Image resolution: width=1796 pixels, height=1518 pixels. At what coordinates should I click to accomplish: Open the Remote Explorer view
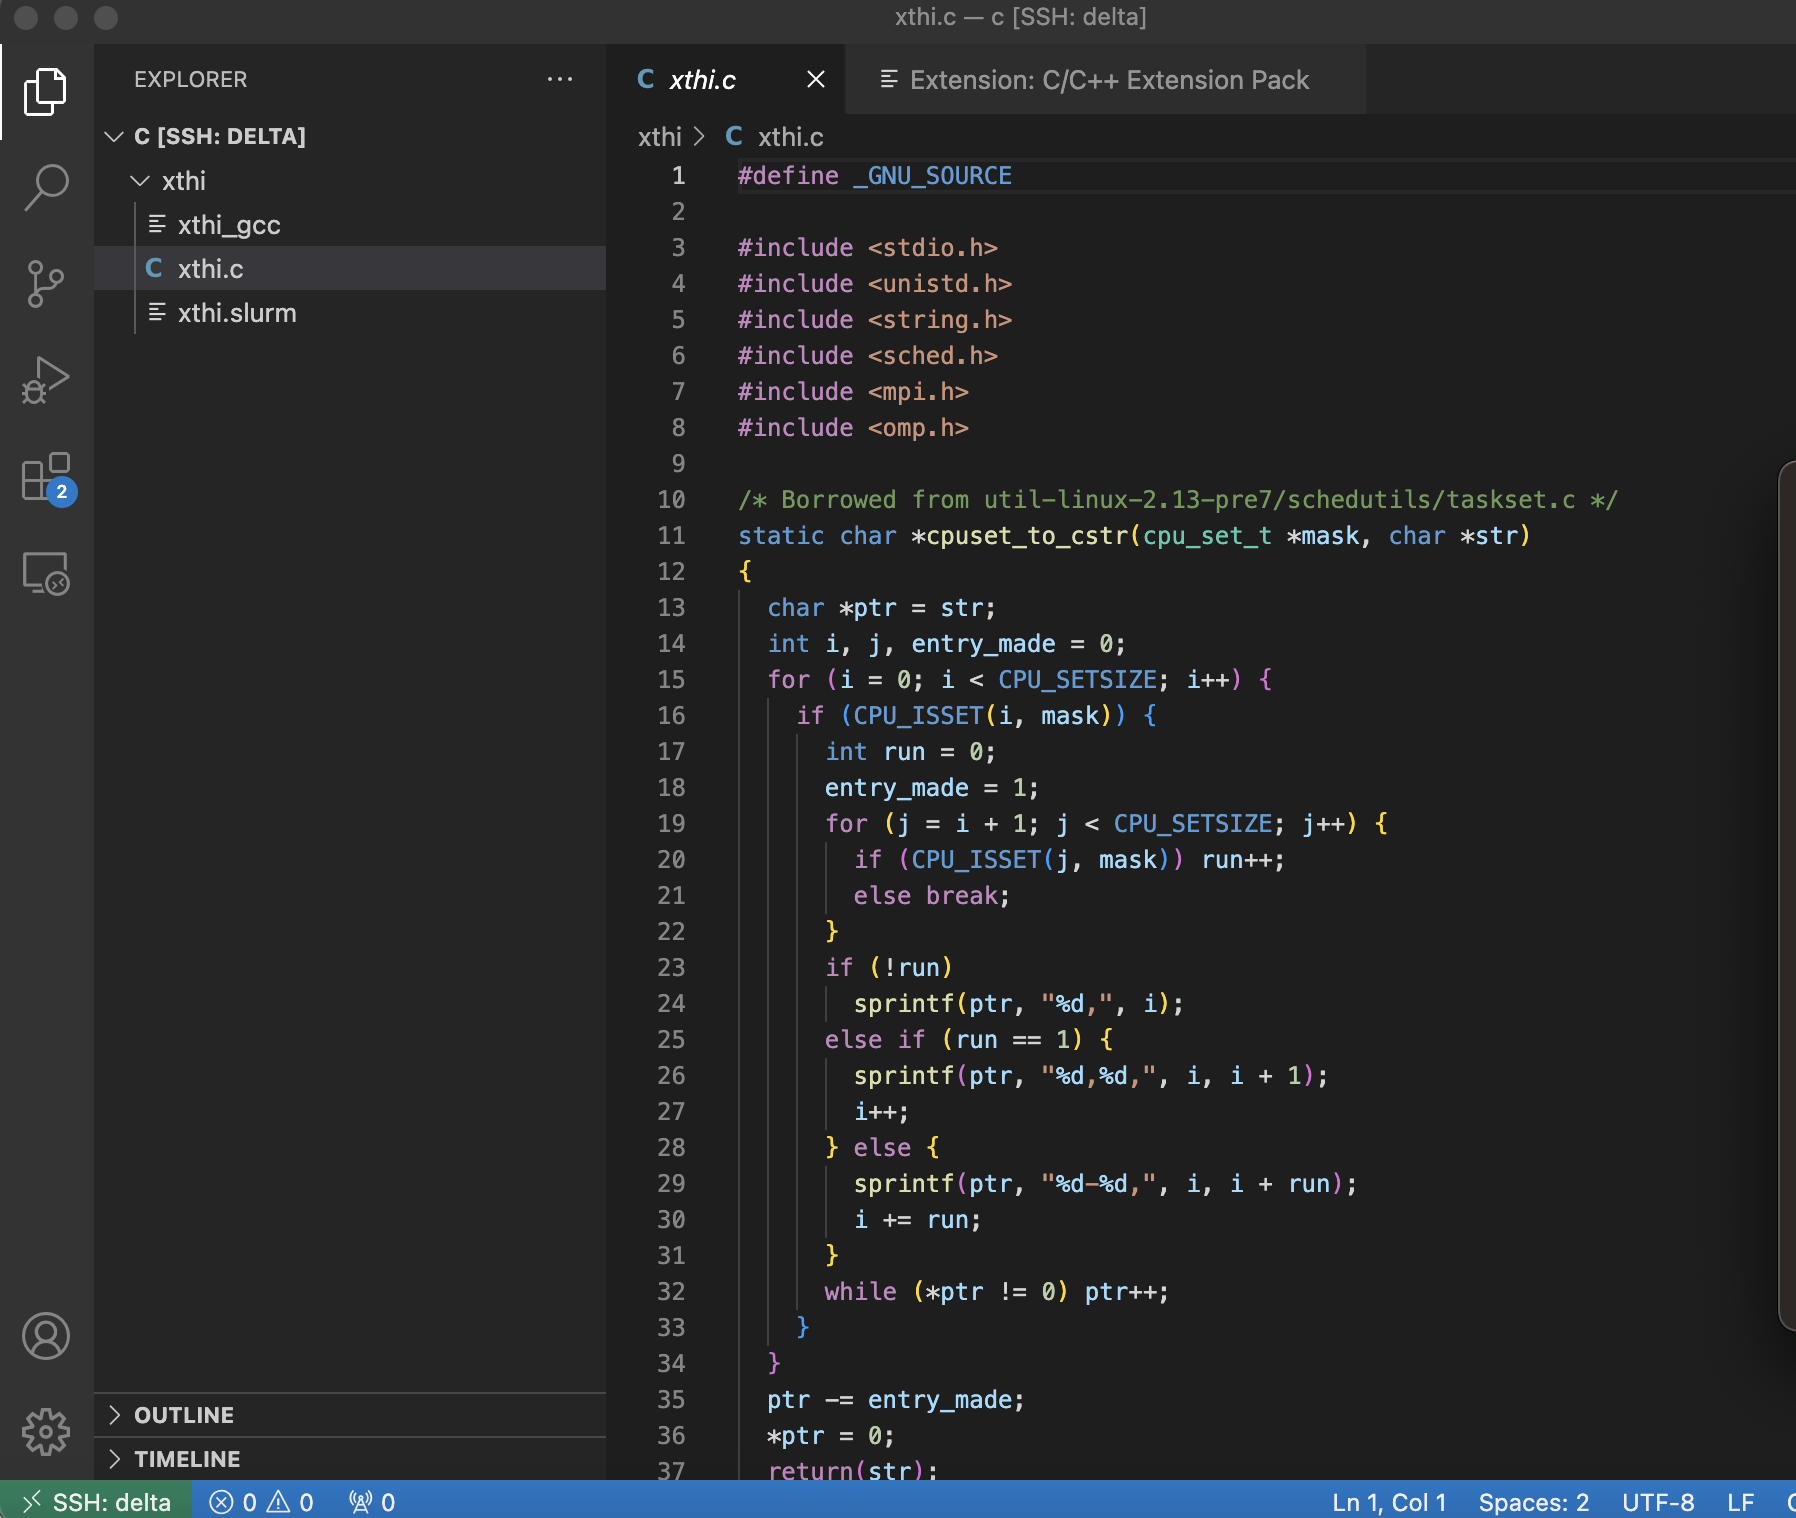tap(46, 573)
